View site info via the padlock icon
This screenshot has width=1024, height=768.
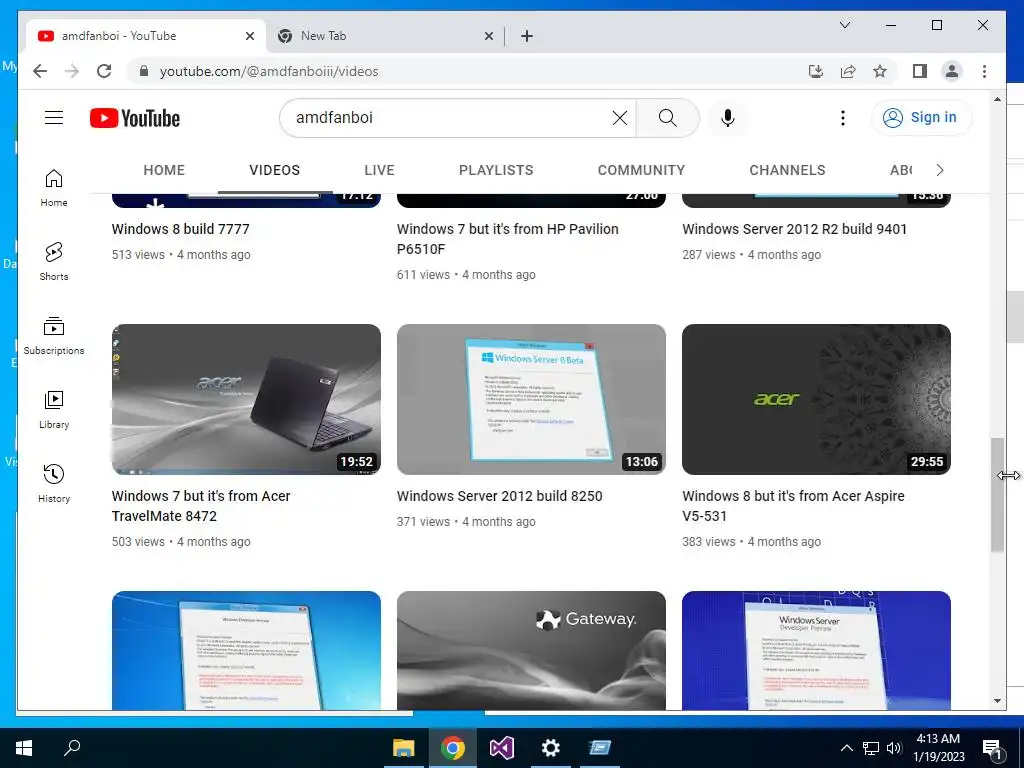(144, 71)
